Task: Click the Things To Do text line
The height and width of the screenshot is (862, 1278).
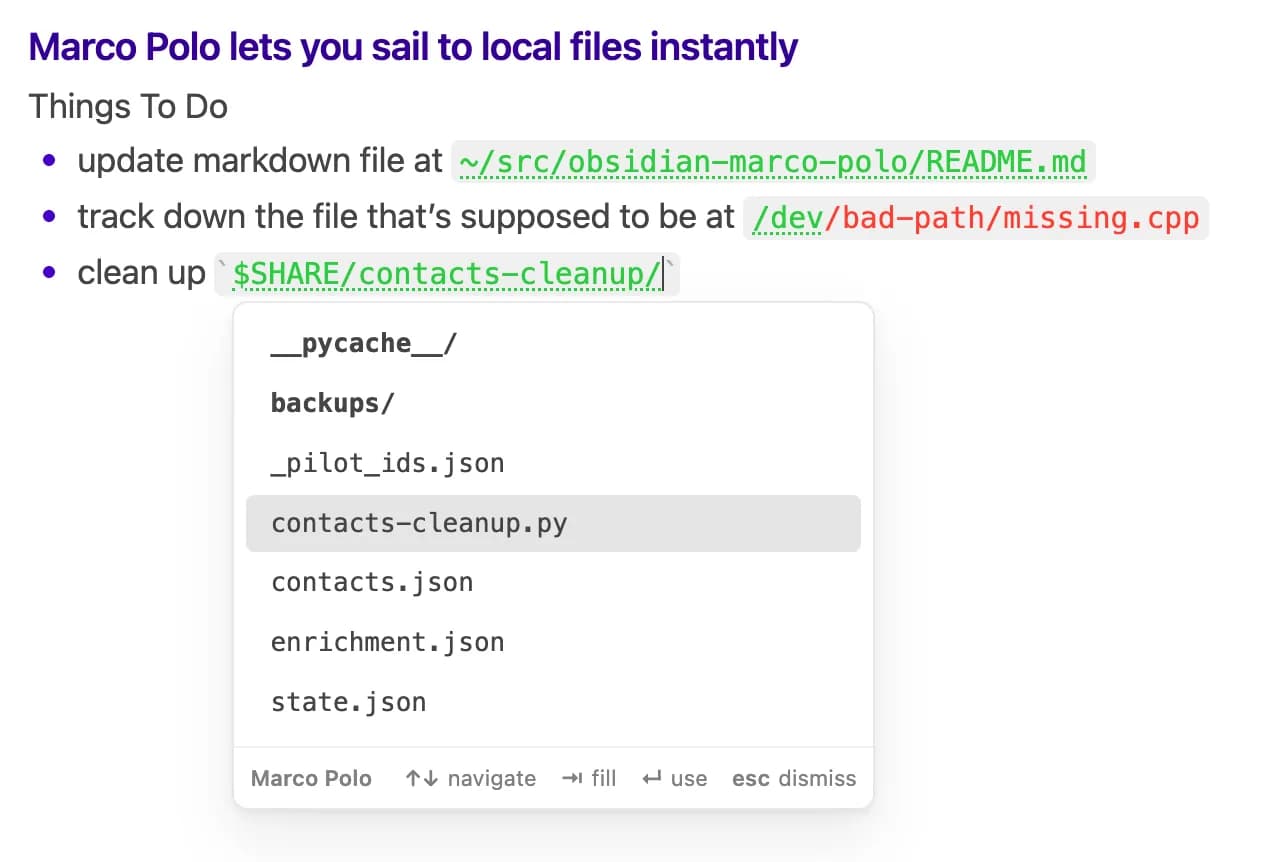Action: [x=128, y=106]
